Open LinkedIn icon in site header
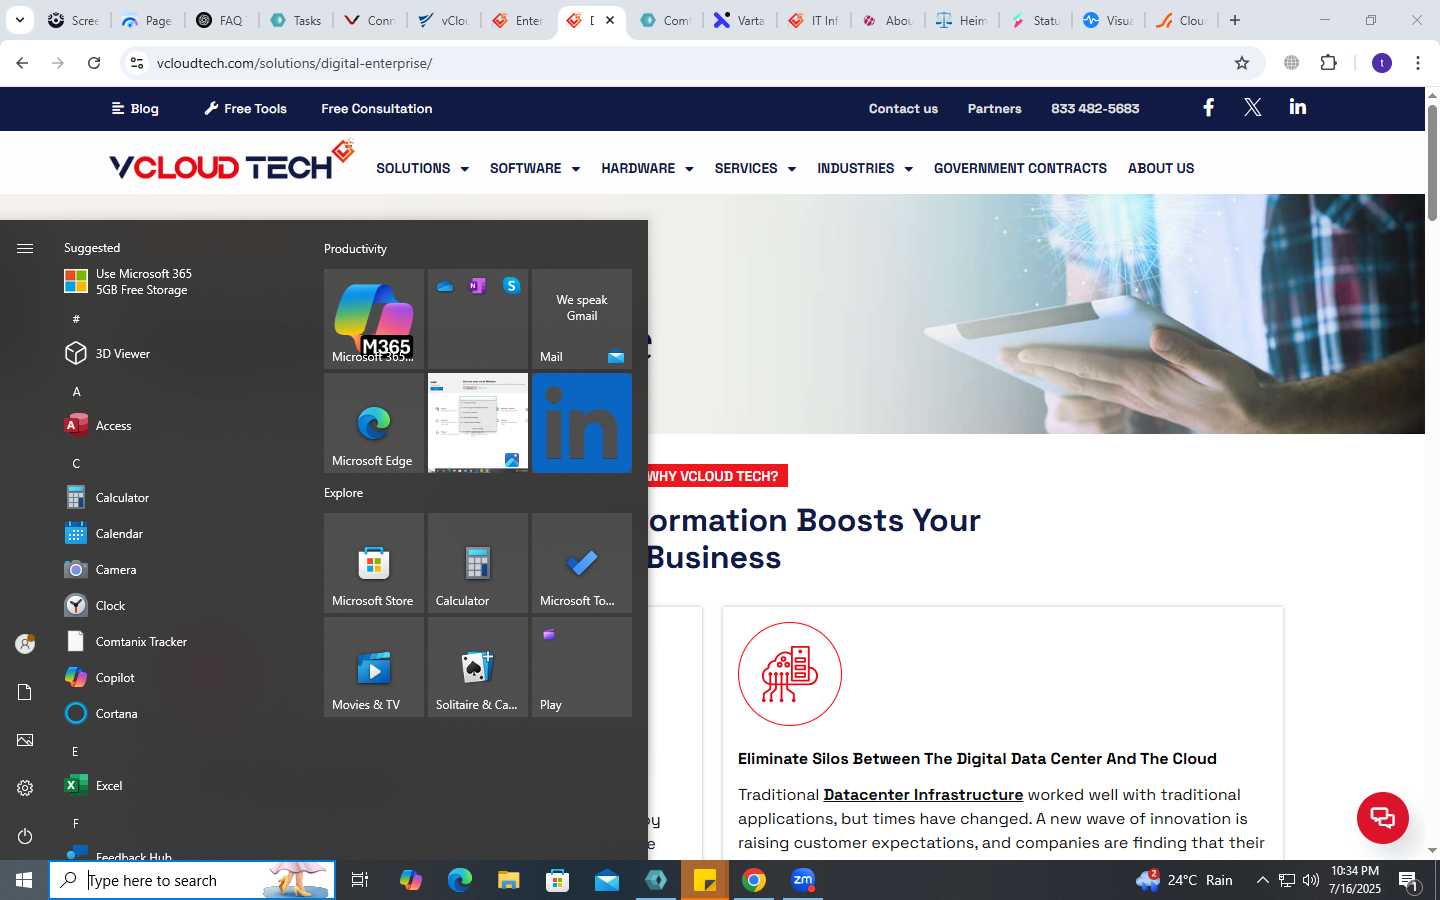 click(x=1298, y=107)
